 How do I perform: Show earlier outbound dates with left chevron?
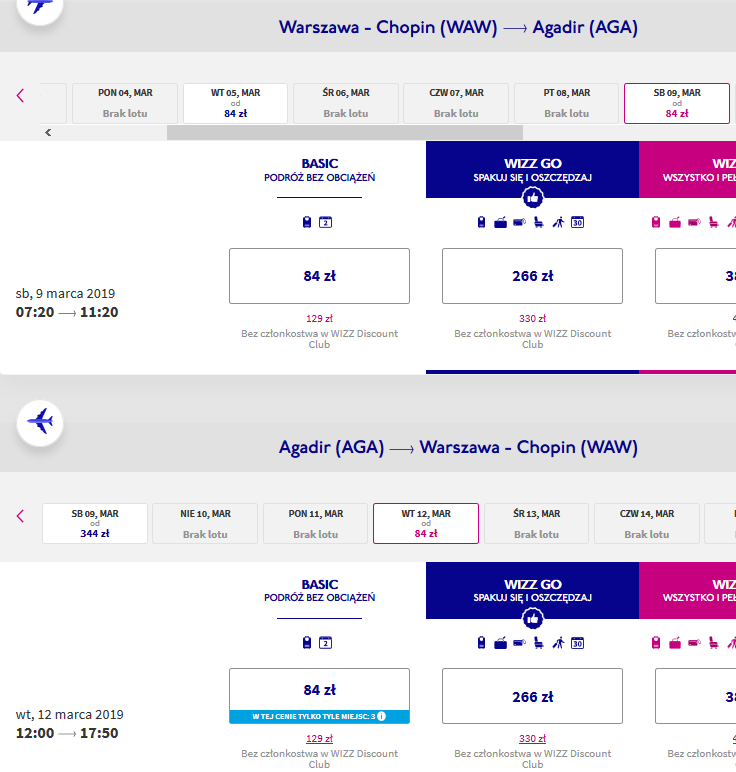(20, 96)
